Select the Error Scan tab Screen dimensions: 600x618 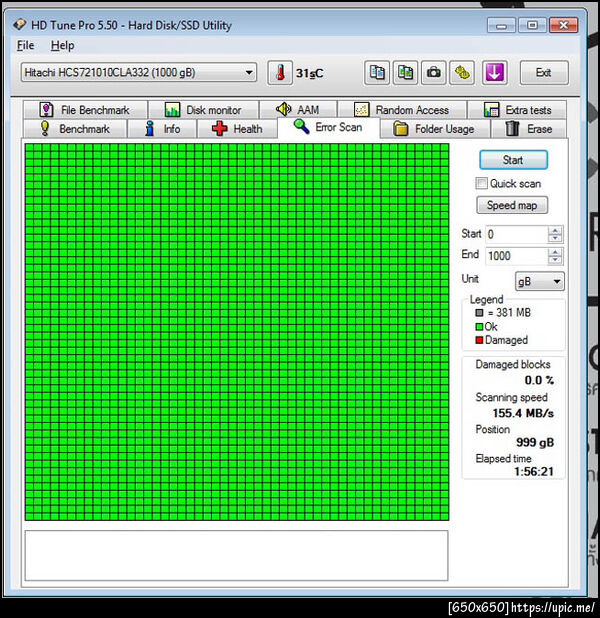[329, 127]
